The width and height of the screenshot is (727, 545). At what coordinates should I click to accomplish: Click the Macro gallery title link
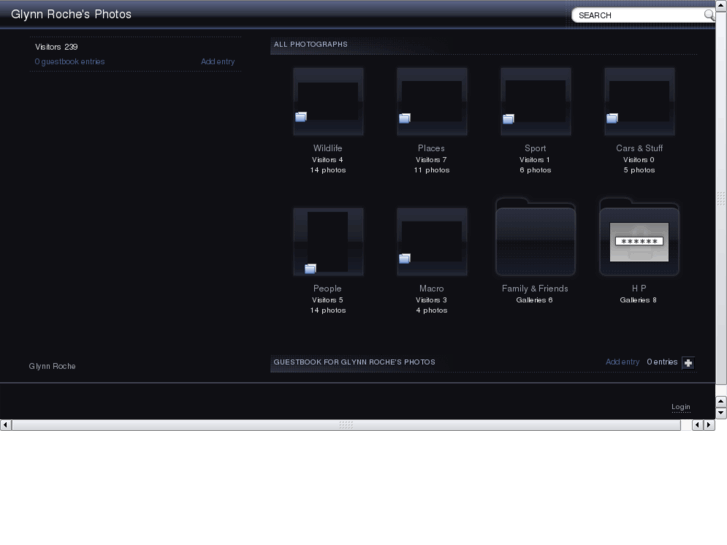tap(431, 289)
